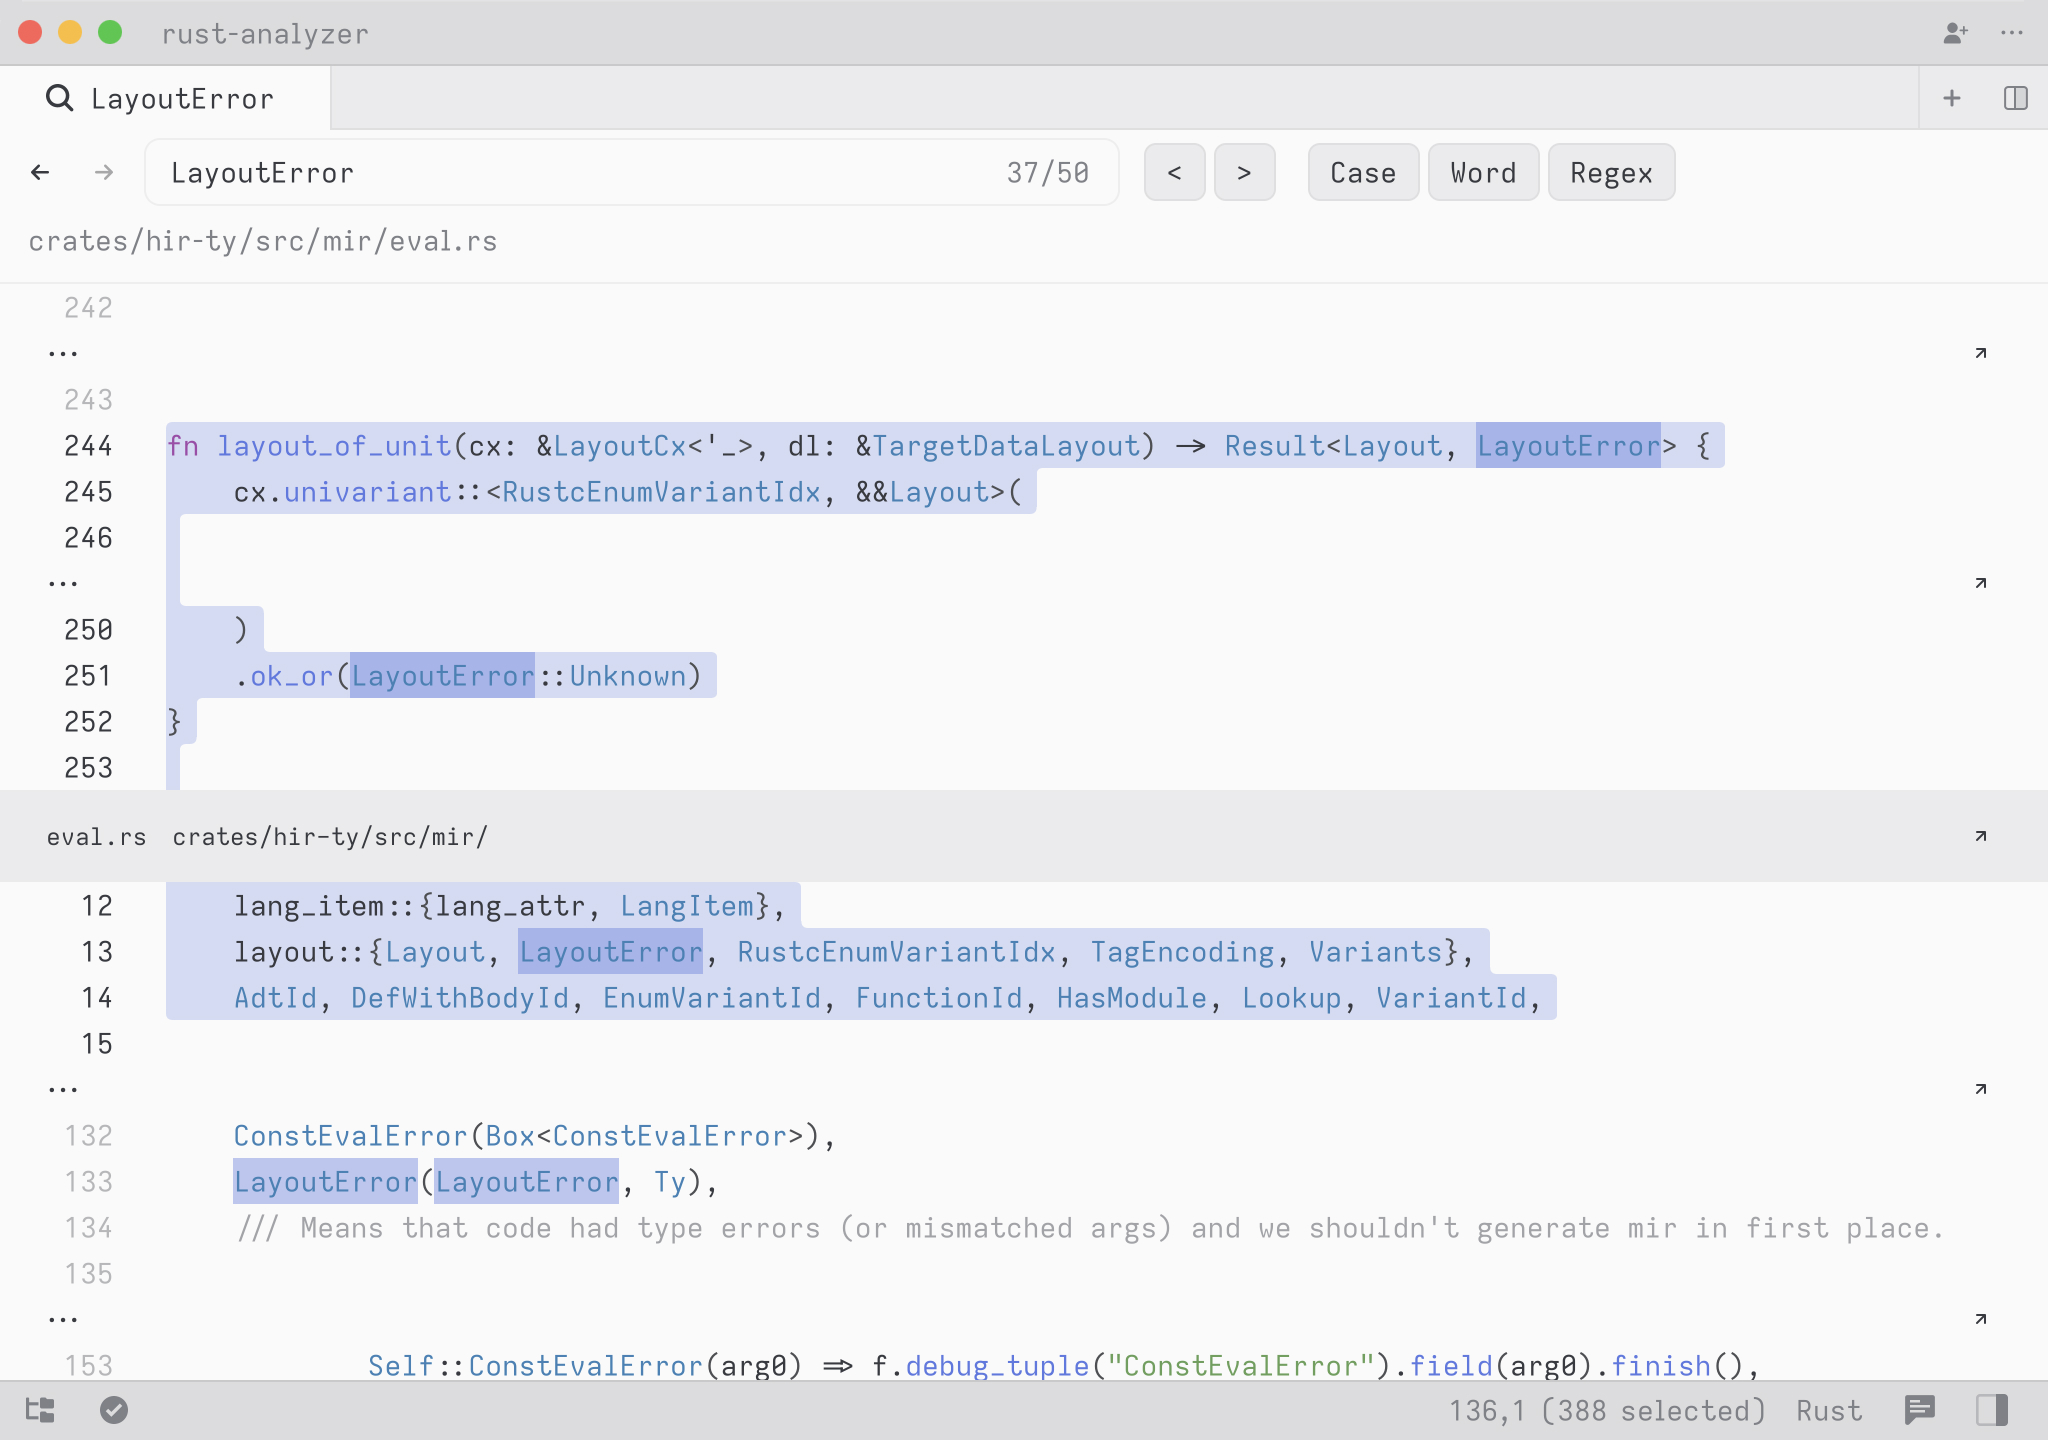Enable regex search mode
The width and height of the screenshot is (2048, 1440).
tap(1610, 172)
